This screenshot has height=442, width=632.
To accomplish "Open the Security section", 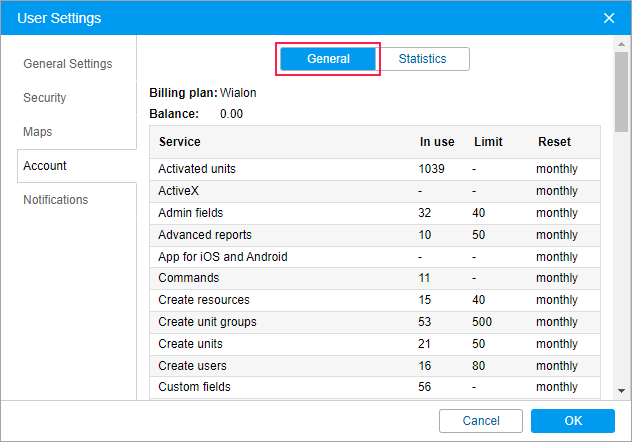I will point(45,98).
